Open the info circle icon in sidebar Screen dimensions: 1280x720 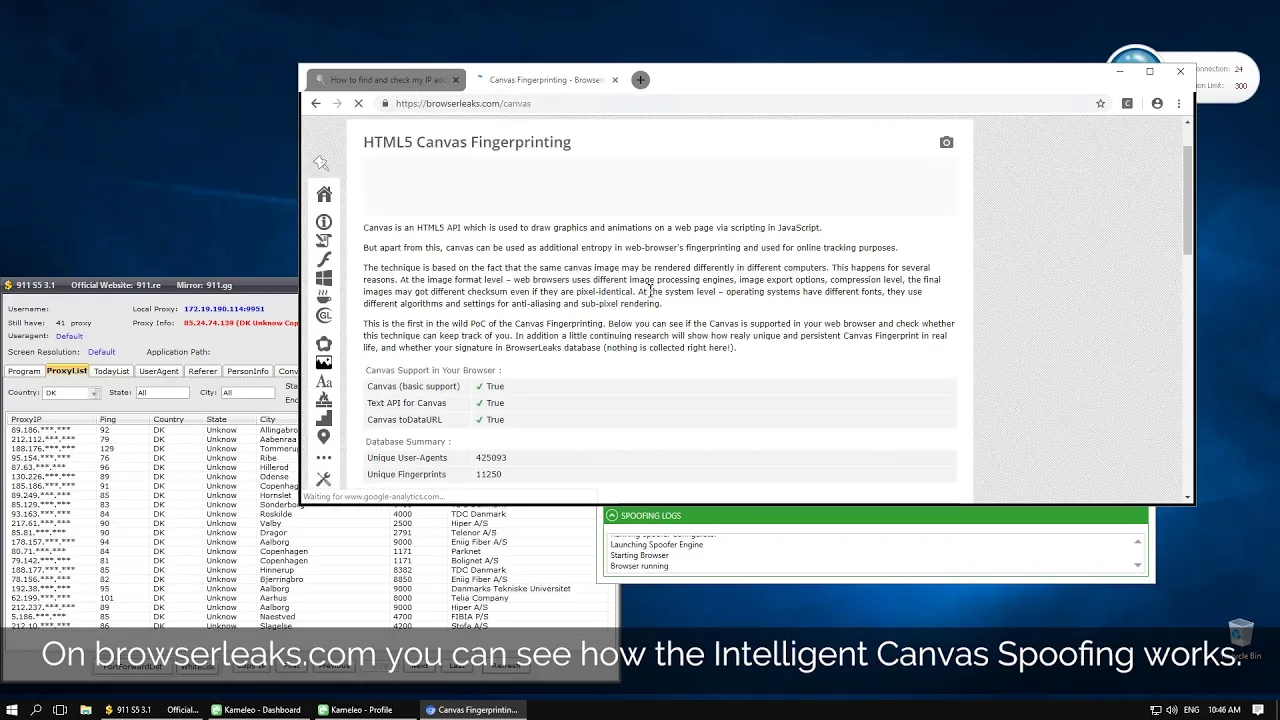(324, 222)
